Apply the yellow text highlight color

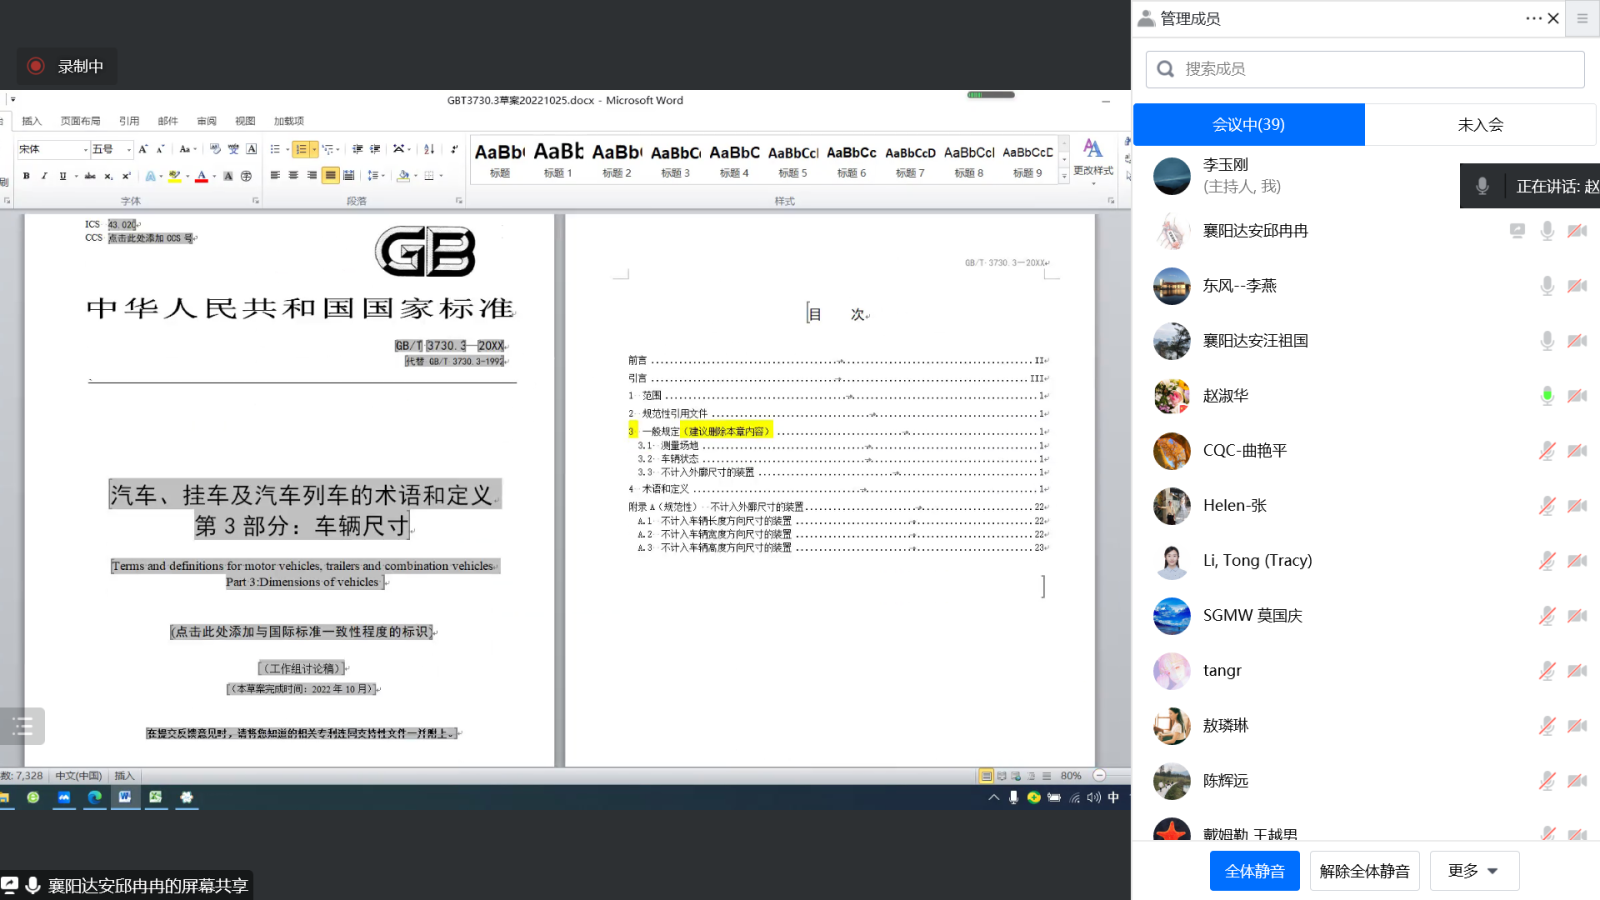[174, 176]
